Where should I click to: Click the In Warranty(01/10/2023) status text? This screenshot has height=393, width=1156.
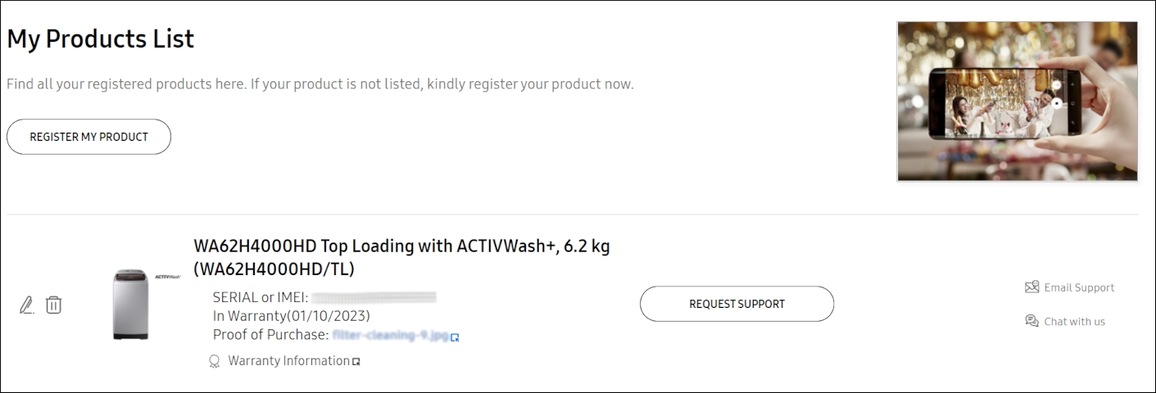291,316
